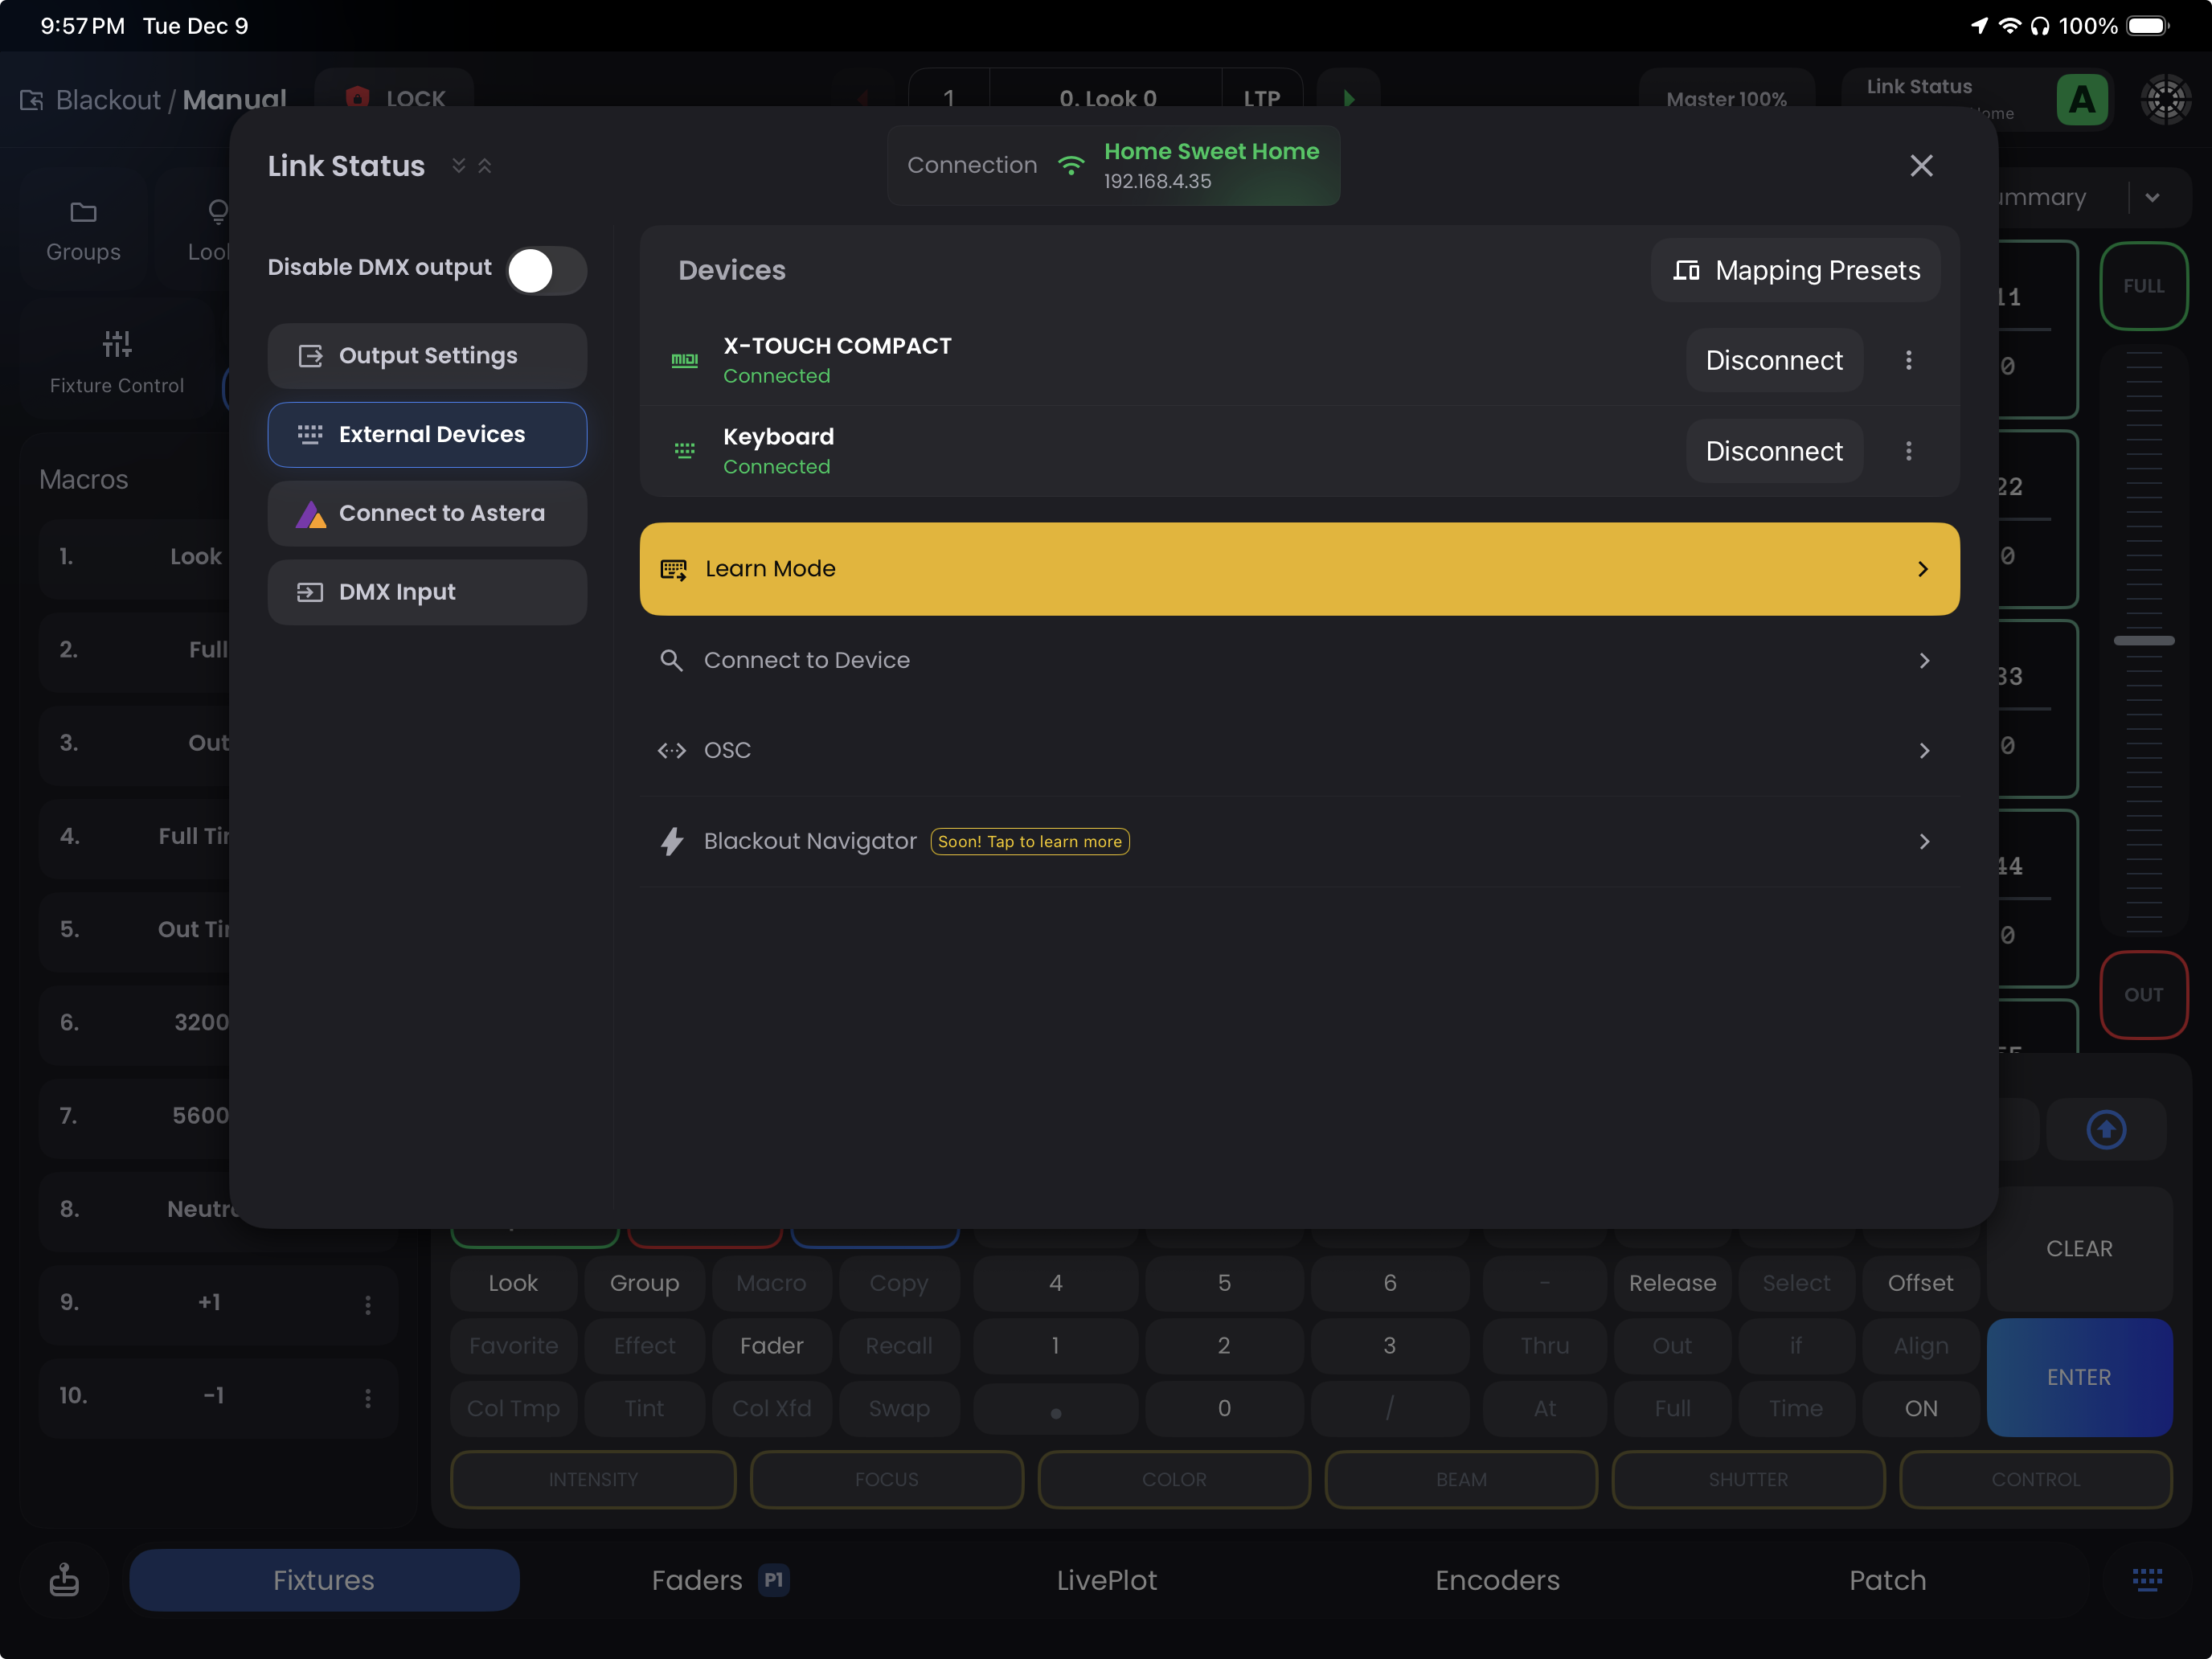Viewport: 2212px width, 1659px height.
Task: Click the keypad grid icon at bottom right
Action: coord(2146,1579)
